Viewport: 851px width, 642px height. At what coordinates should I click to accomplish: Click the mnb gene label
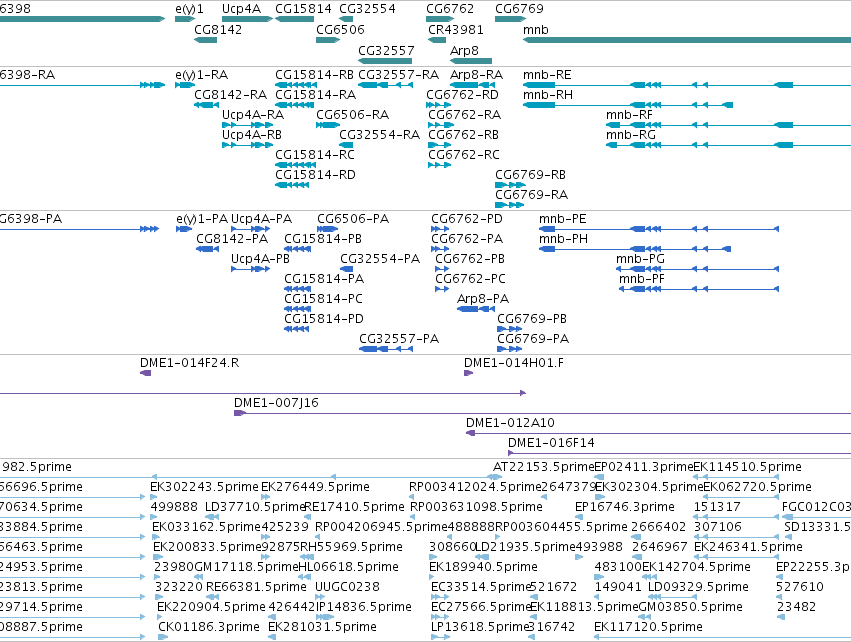[x=536, y=29]
